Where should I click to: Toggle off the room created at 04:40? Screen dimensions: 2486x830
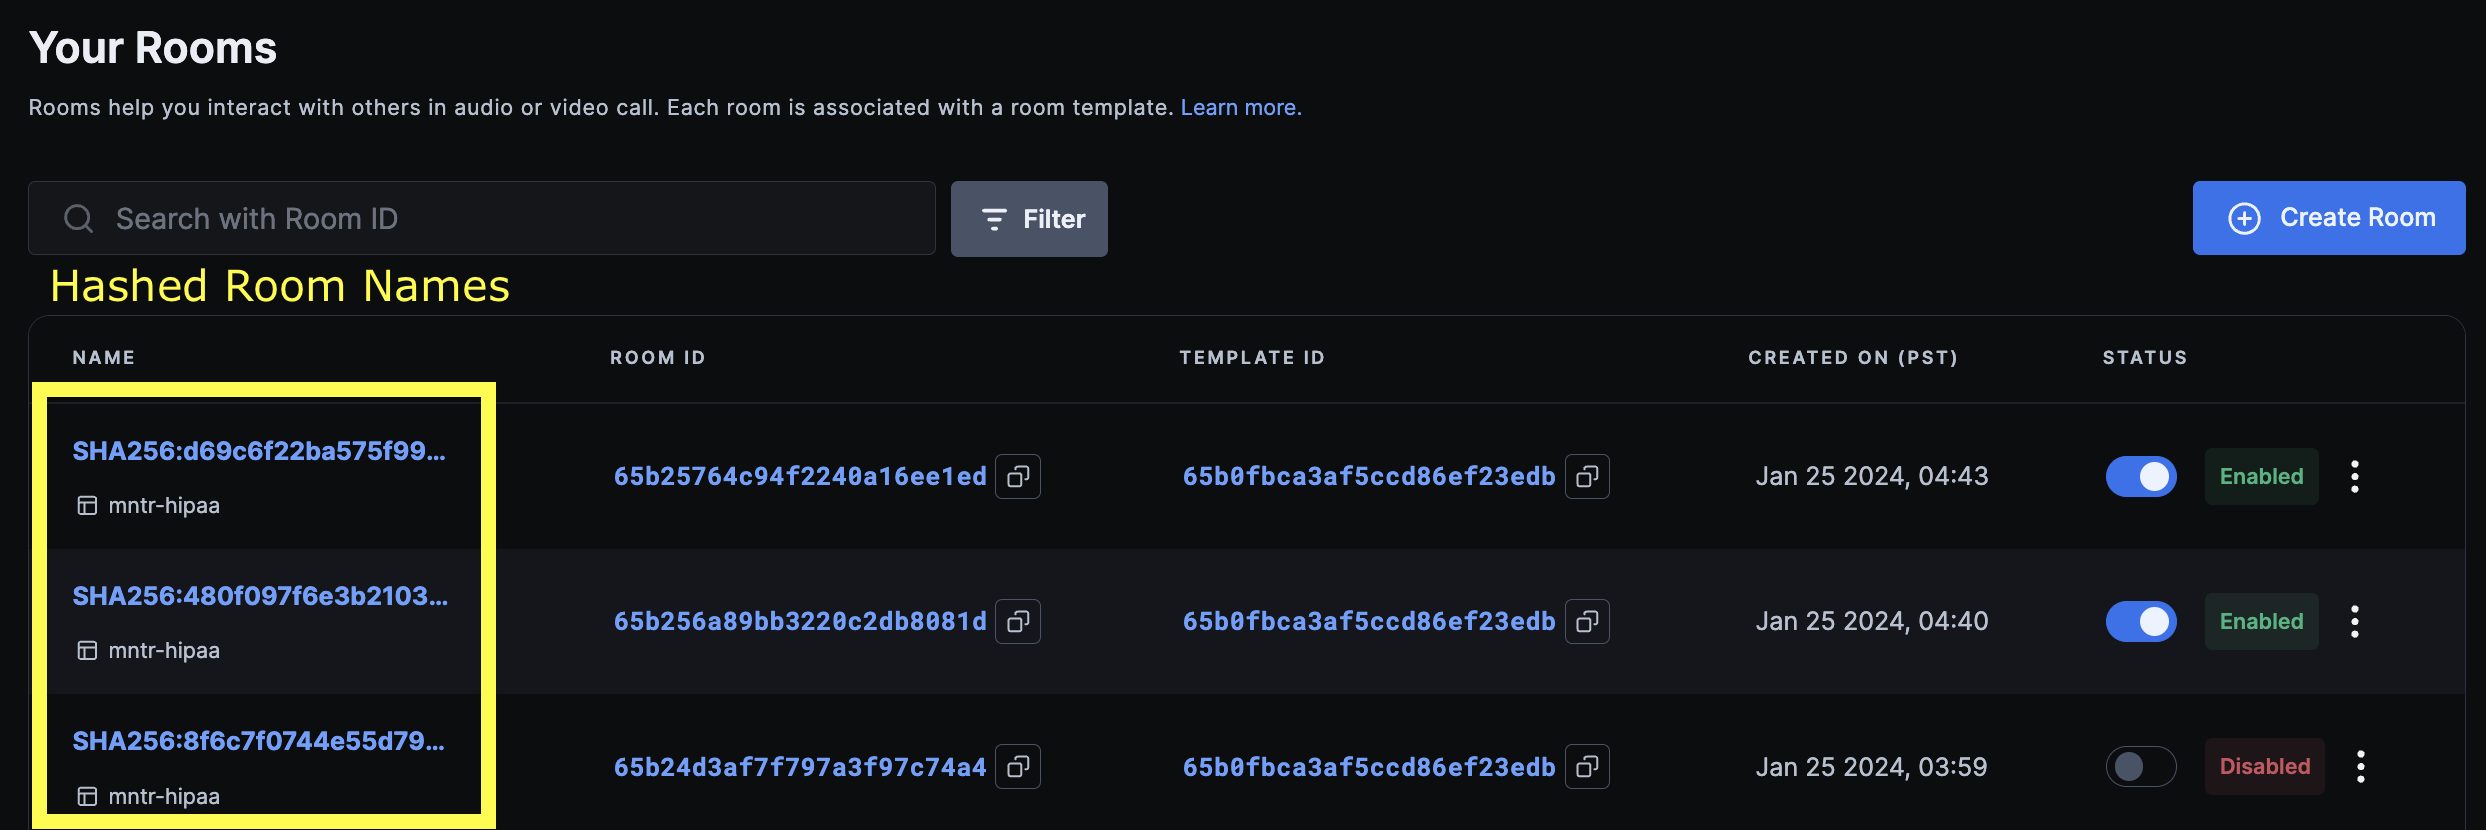(x=2141, y=622)
